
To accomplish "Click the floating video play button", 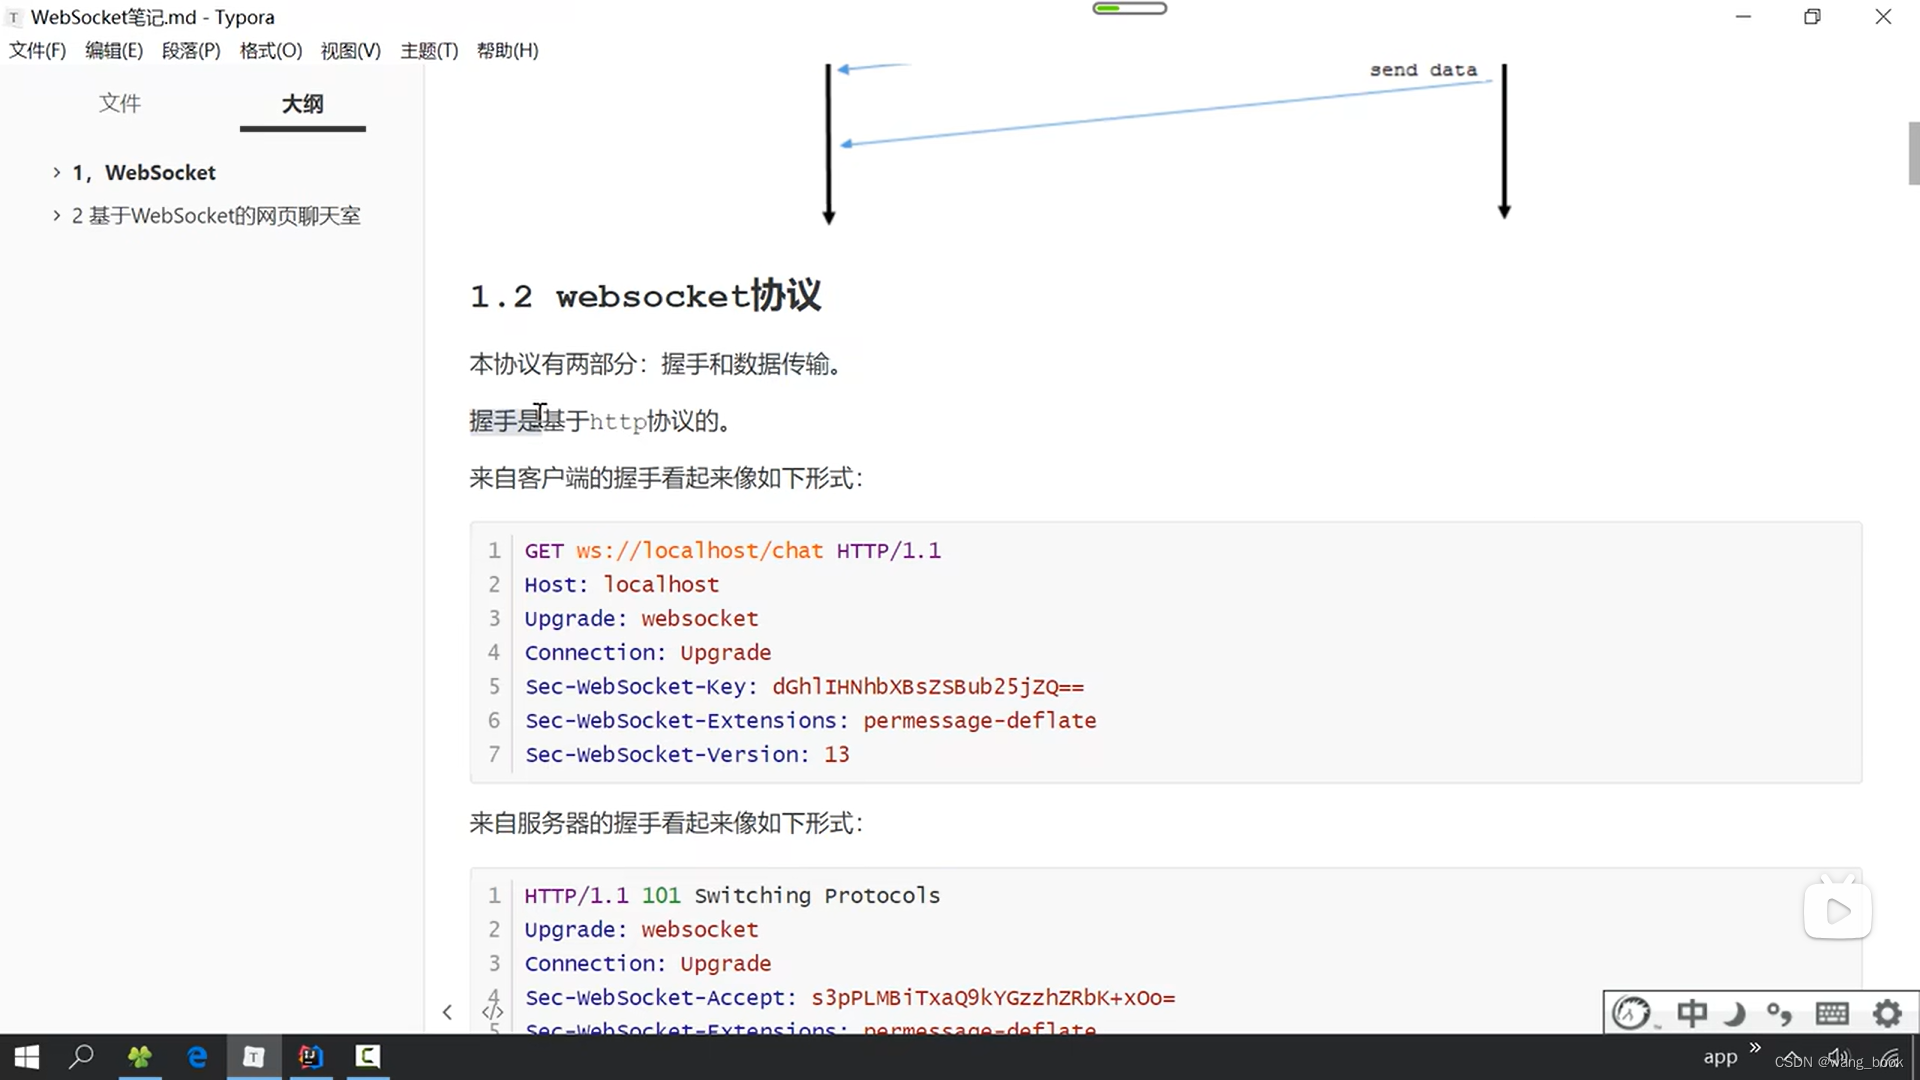I will click(x=1838, y=910).
